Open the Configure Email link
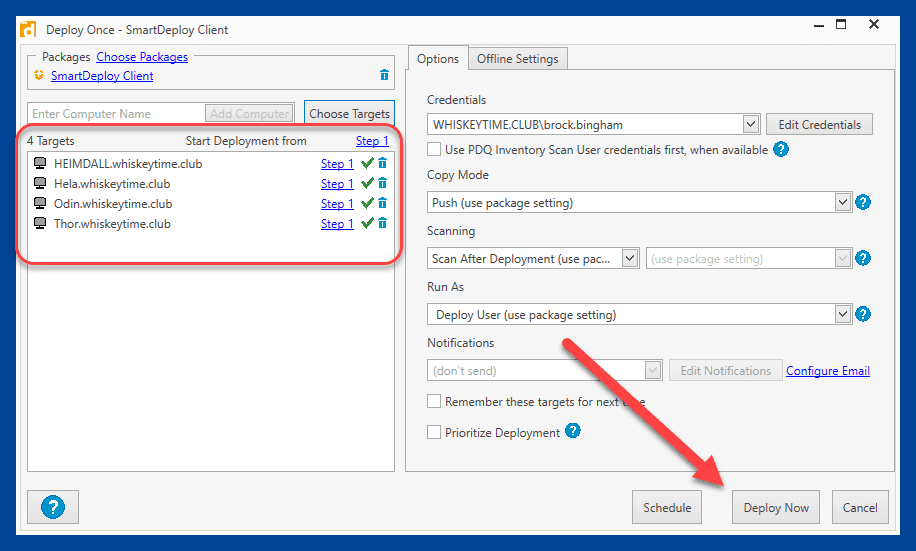 [x=828, y=370]
